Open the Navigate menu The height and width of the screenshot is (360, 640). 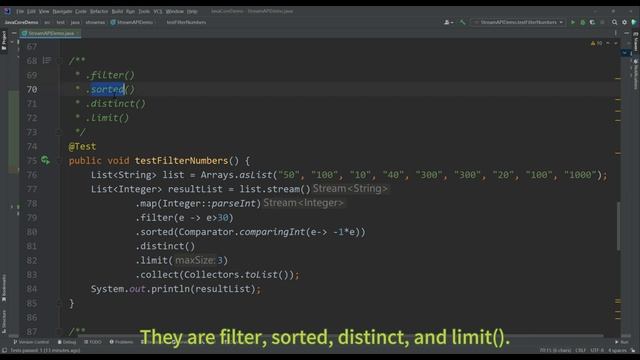pos(62,11)
